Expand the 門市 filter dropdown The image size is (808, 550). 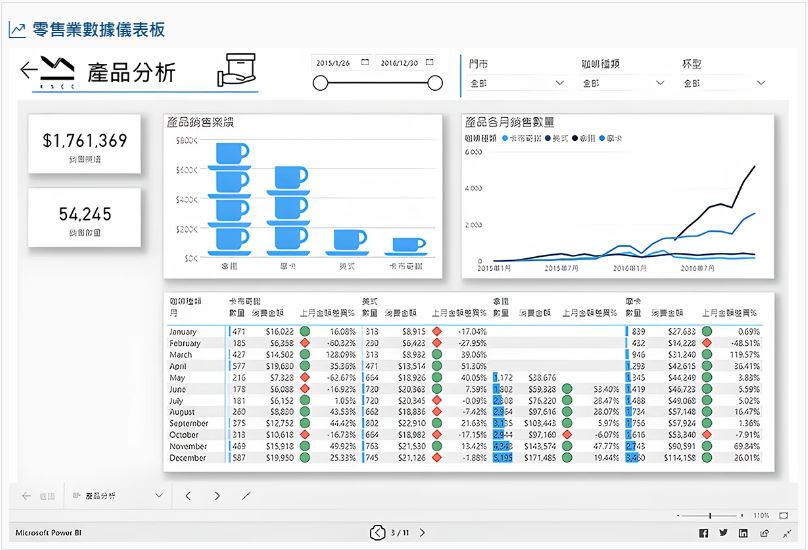point(559,83)
